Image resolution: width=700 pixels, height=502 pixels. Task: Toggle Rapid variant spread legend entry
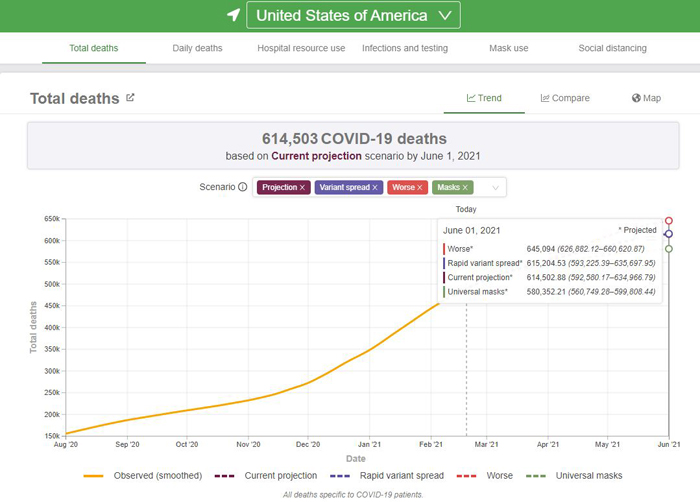point(387,476)
